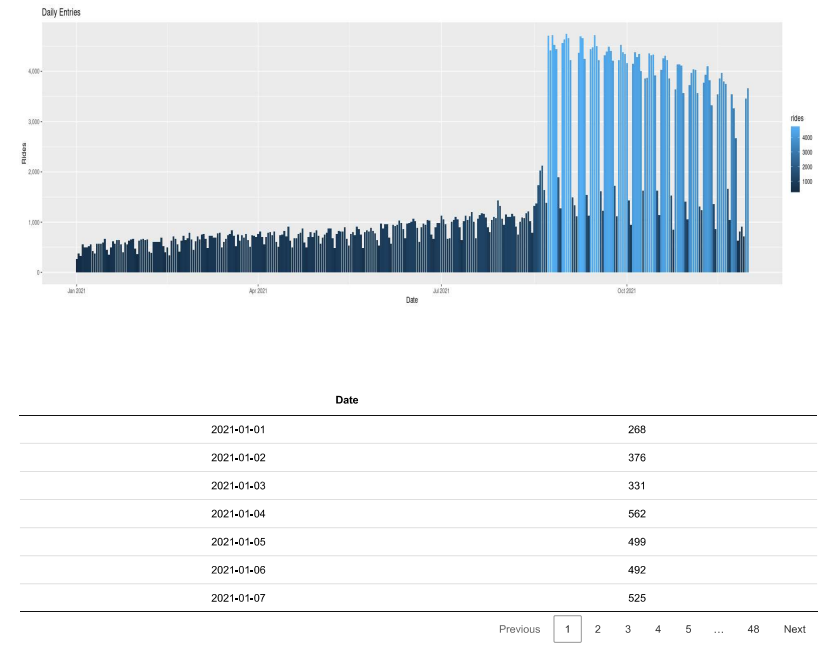Select page 5 in pagination
This screenshot has width=834, height=657.
688,629
